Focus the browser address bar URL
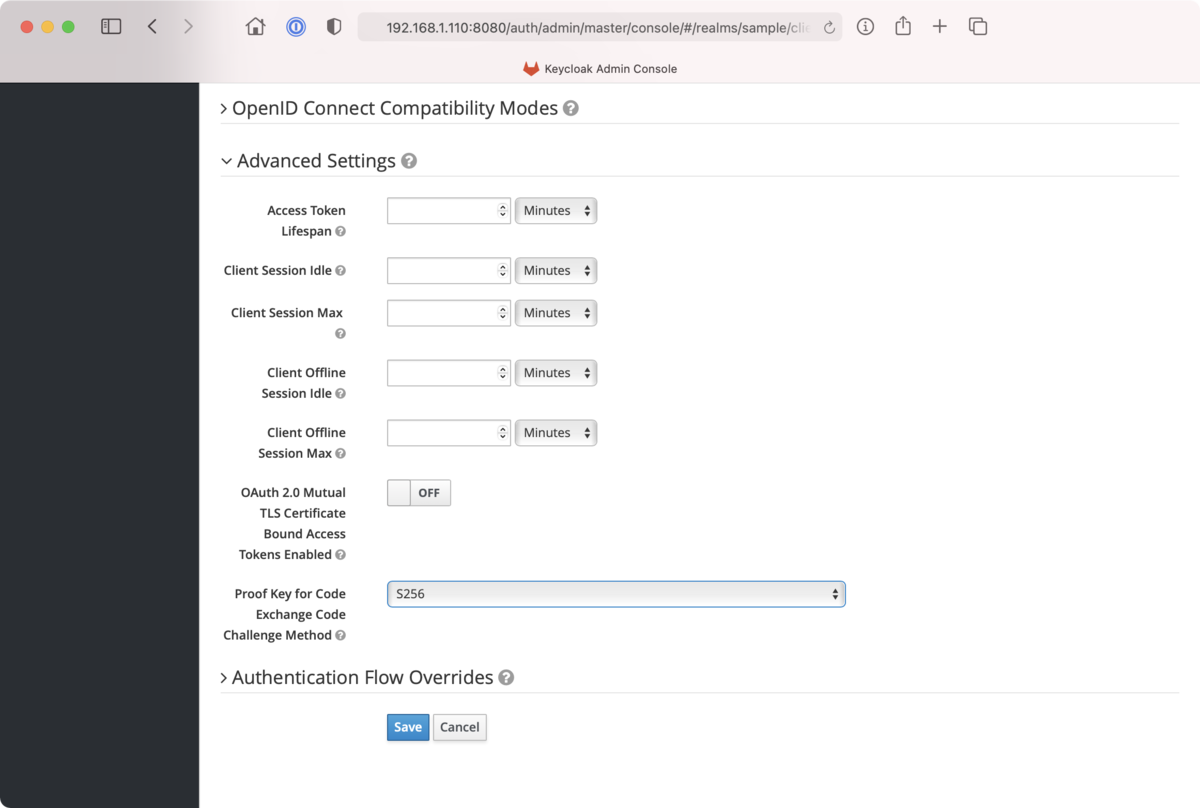1200x808 pixels. [x=600, y=28]
